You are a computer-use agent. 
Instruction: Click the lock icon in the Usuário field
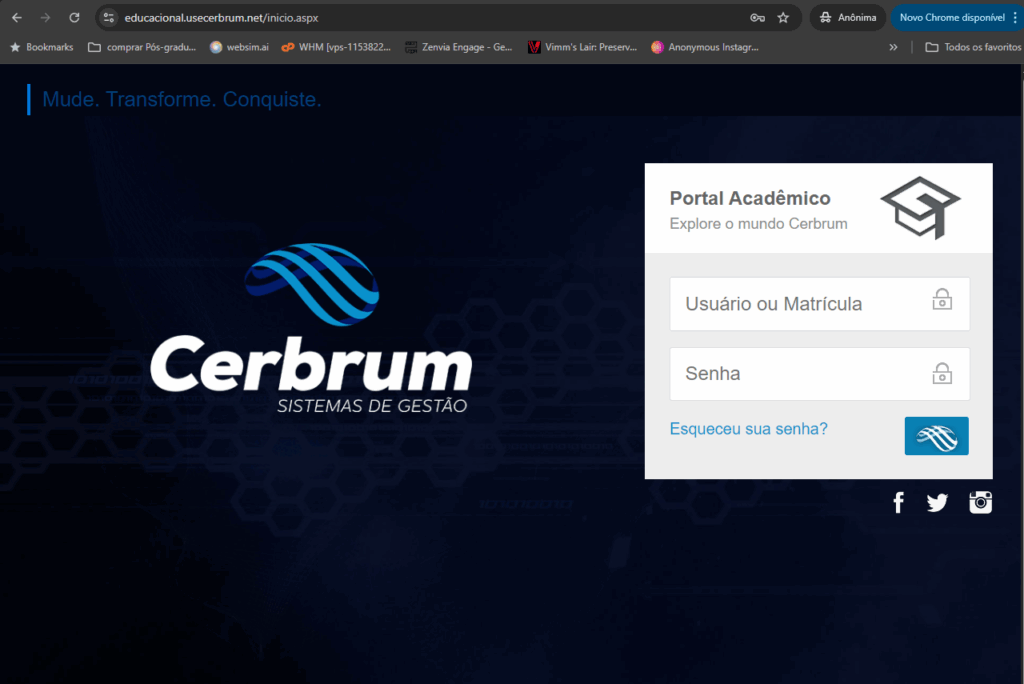(942, 299)
